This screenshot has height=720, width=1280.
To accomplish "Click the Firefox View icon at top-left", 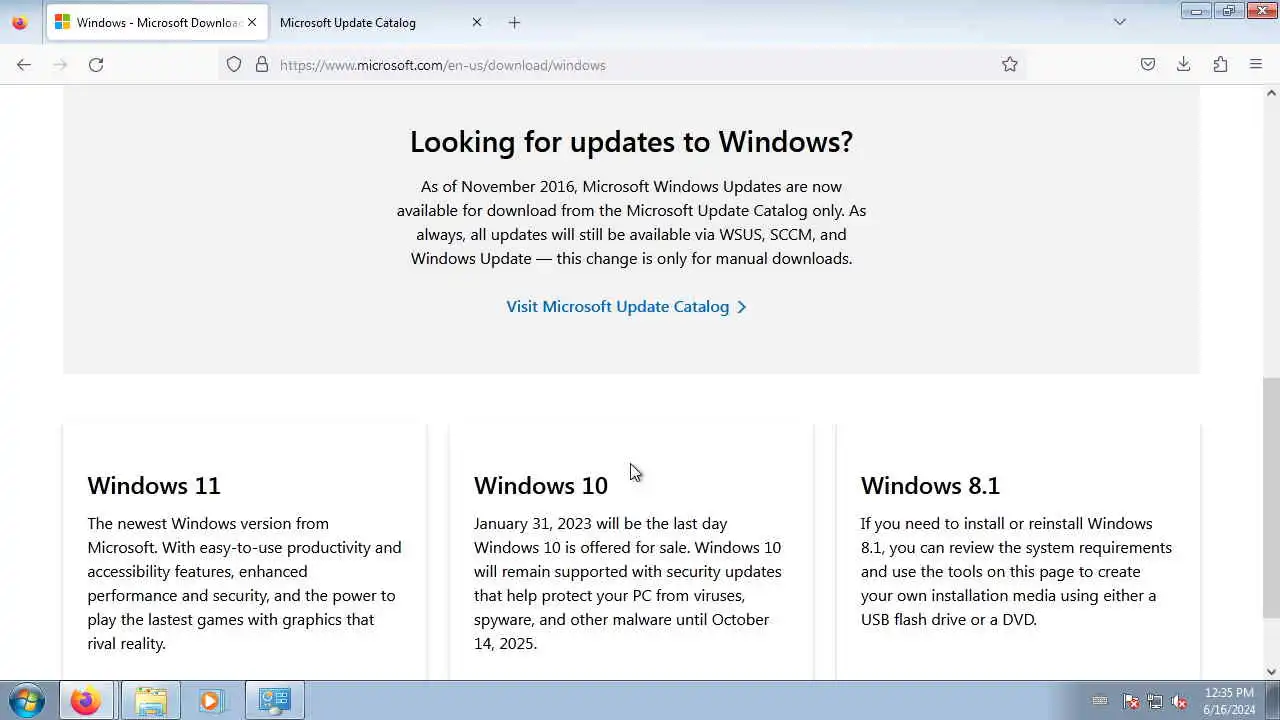I will pyautogui.click(x=19, y=22).
